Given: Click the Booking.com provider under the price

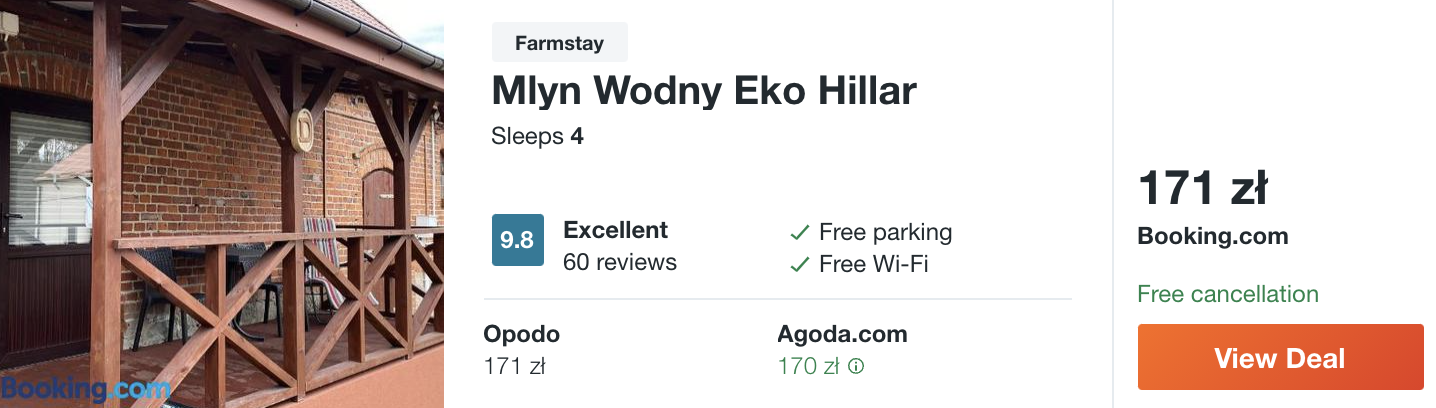Looking at the screenshot, I should tap(1213, 237).
